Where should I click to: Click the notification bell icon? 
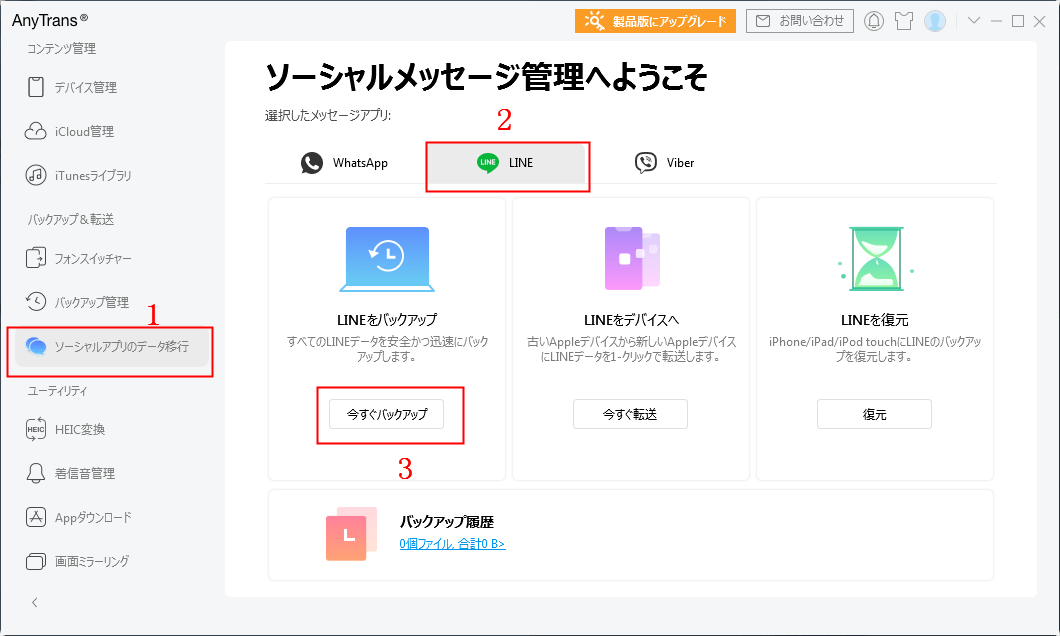pos(874,20)
